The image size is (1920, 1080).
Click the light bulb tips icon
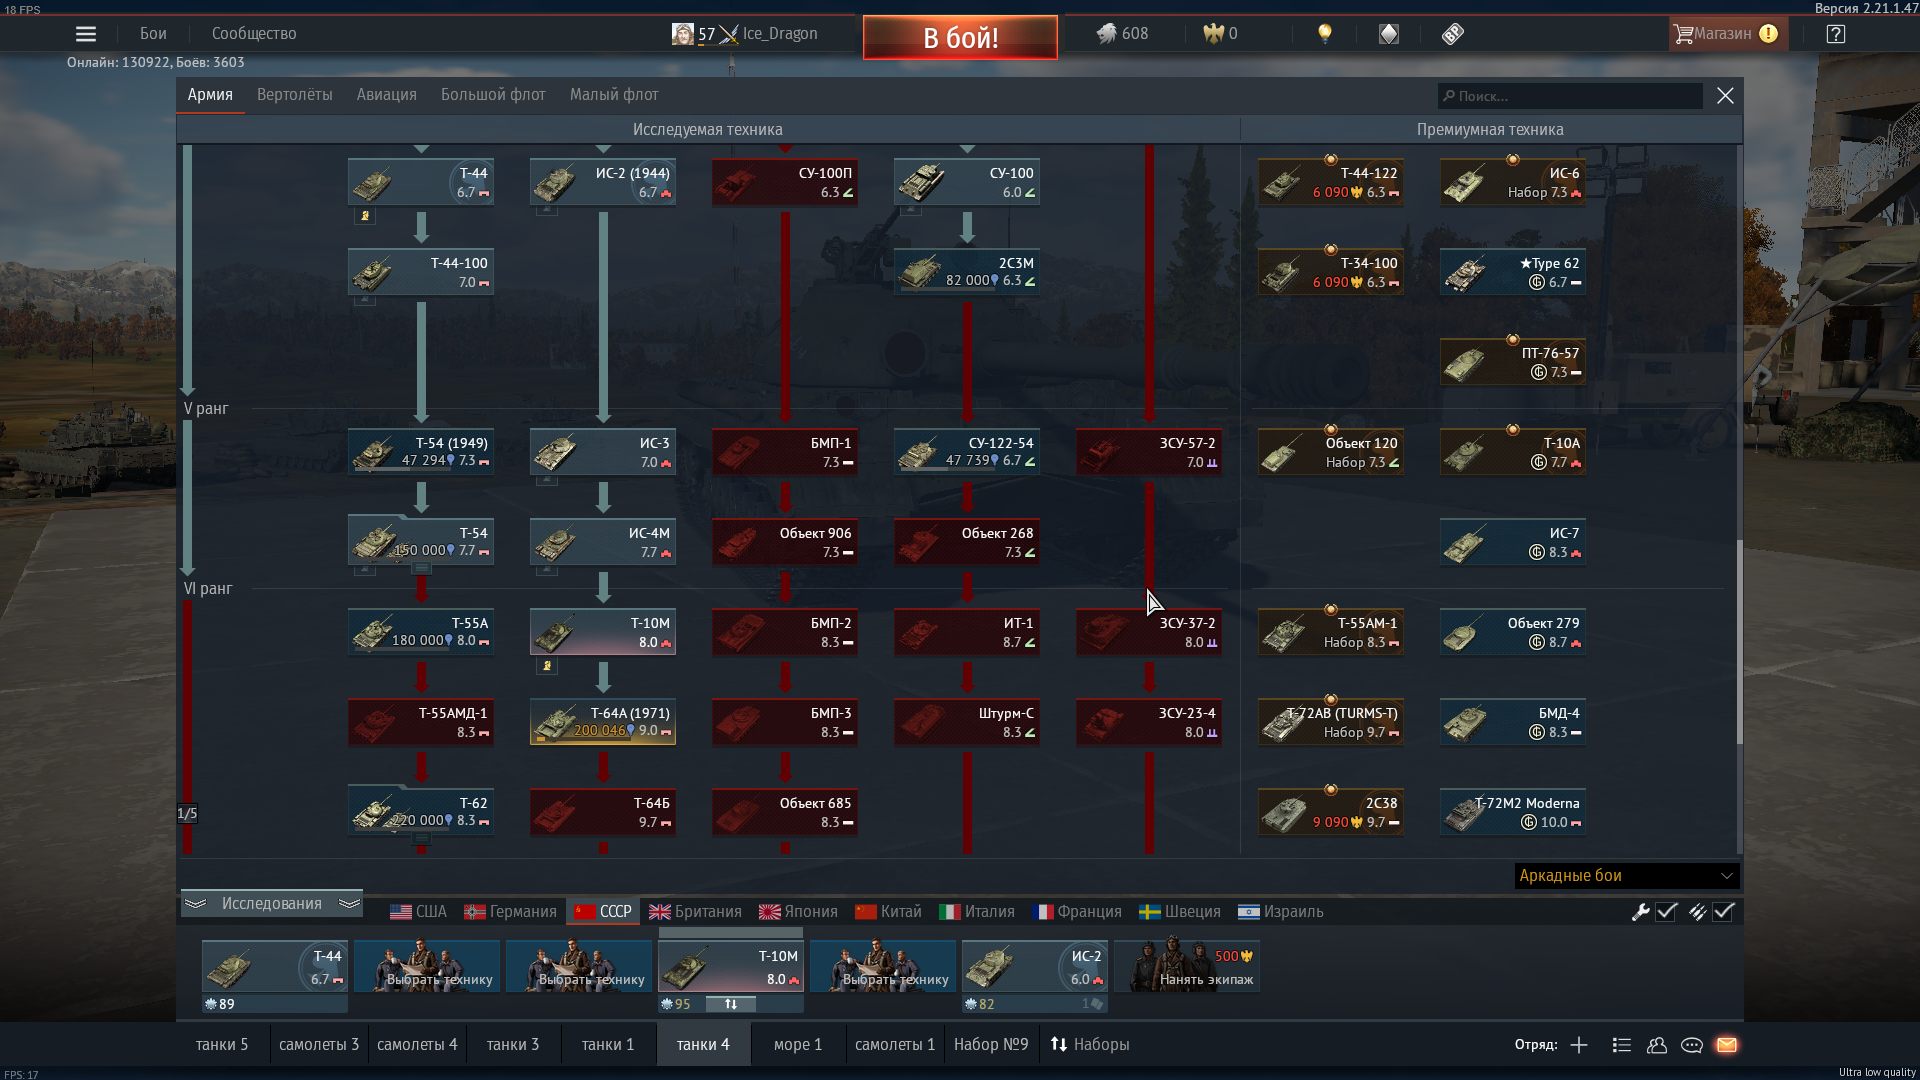click(x=1325, y=34)
